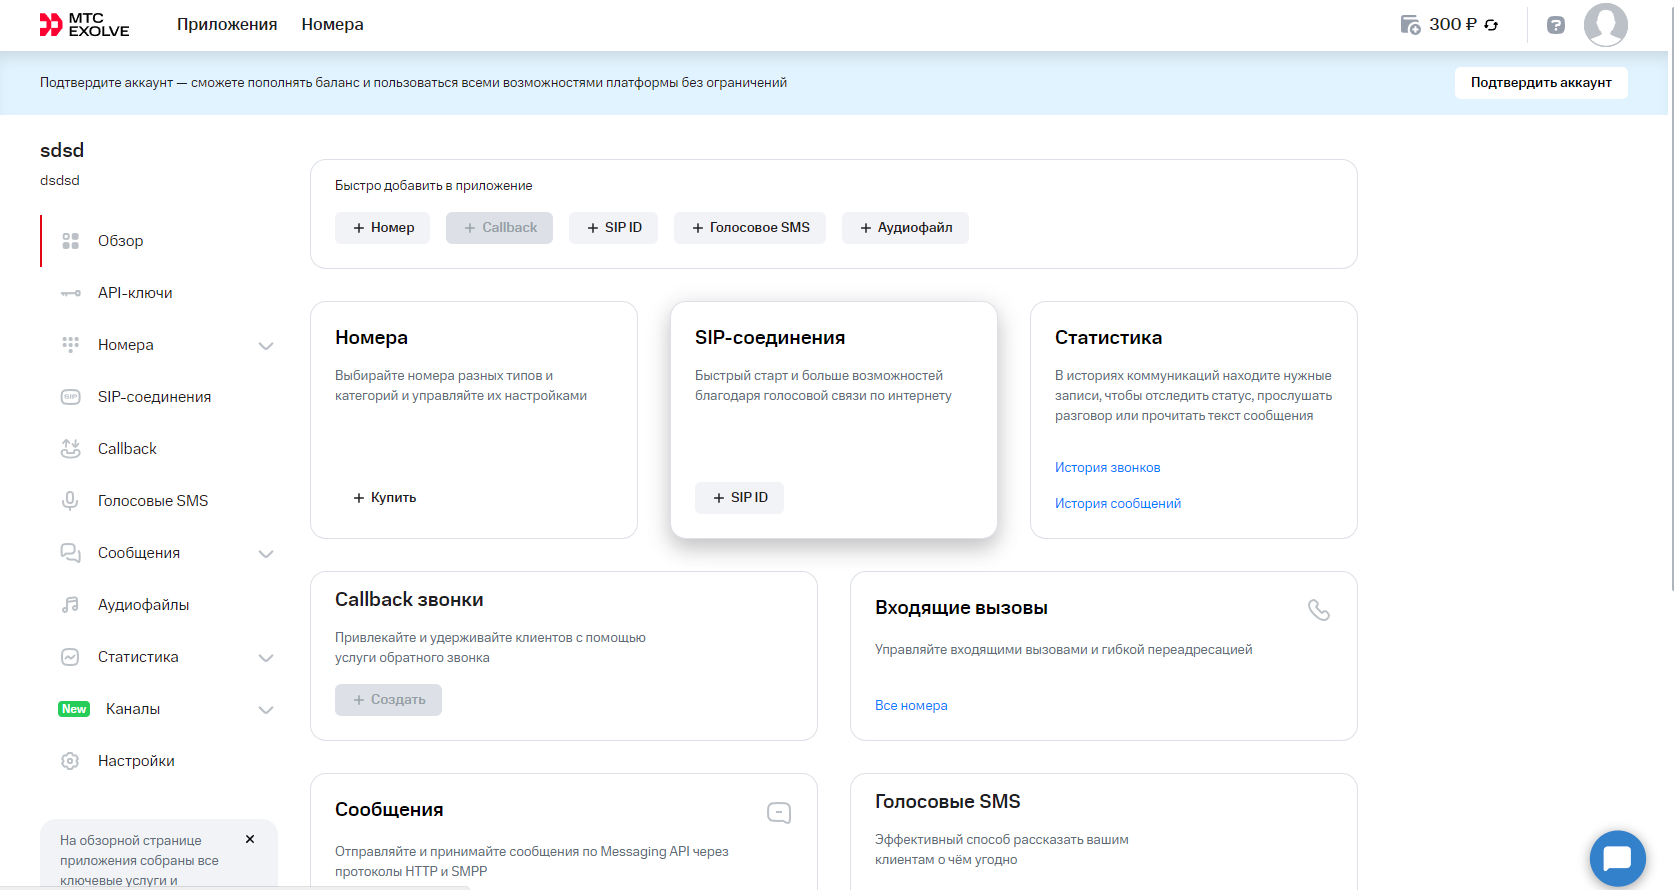Open help via the question mark icon

click(x=1556, y=25)
